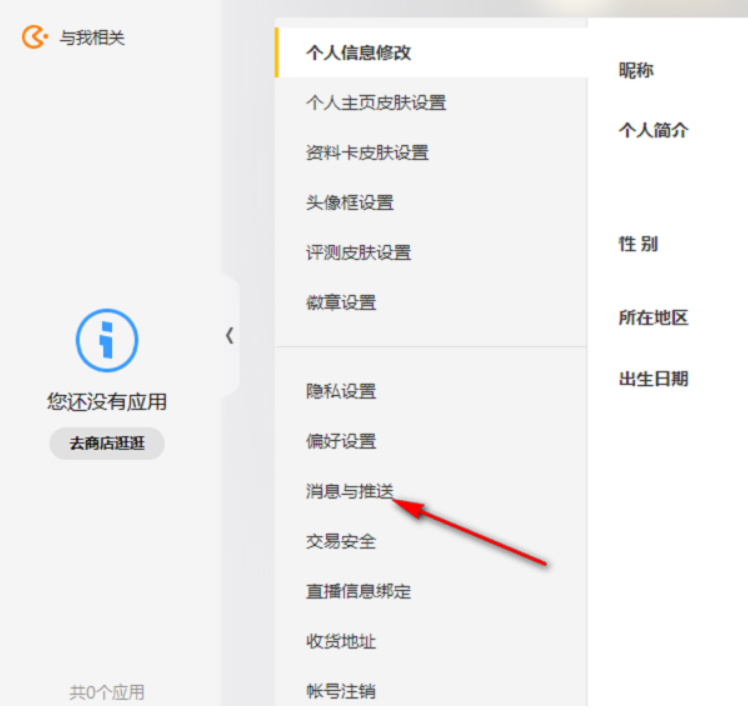Go to 收货地址 page
The width and height of the screenshot is (748, 712).
coord(341,641)
